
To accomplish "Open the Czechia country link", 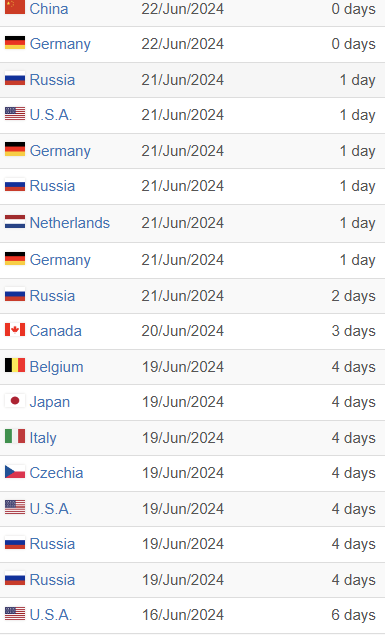I will tap(56, 473).
